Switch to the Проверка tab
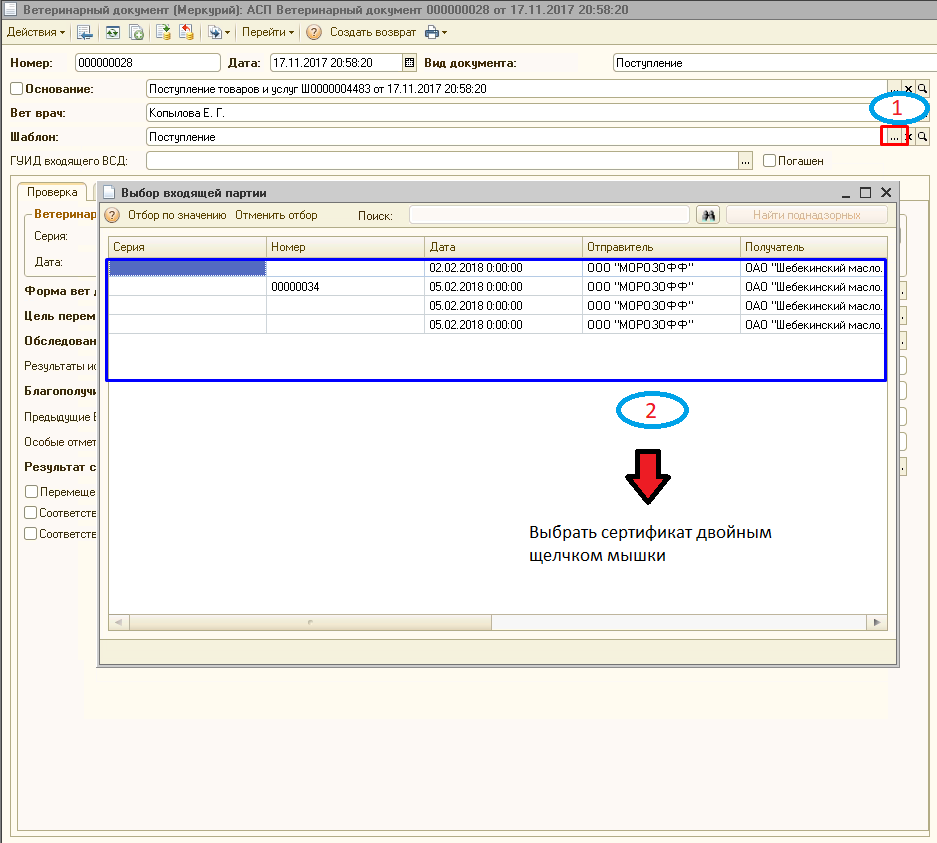The width and height of the screenshot is (937, 843). point(52,192)
